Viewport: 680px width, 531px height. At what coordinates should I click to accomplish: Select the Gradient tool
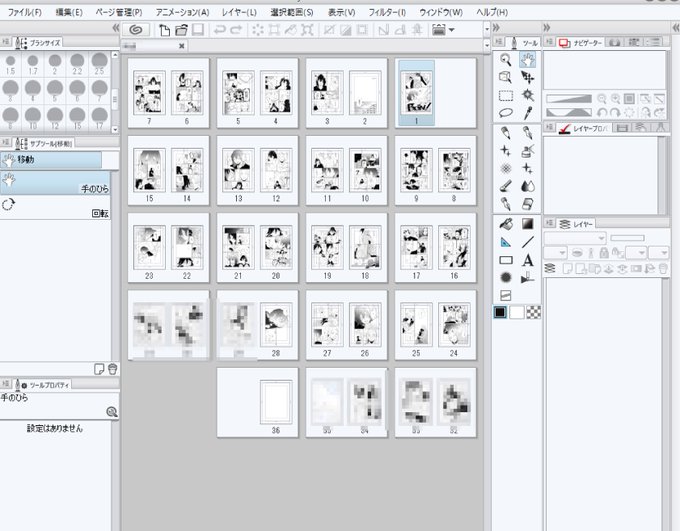(527, 224)
